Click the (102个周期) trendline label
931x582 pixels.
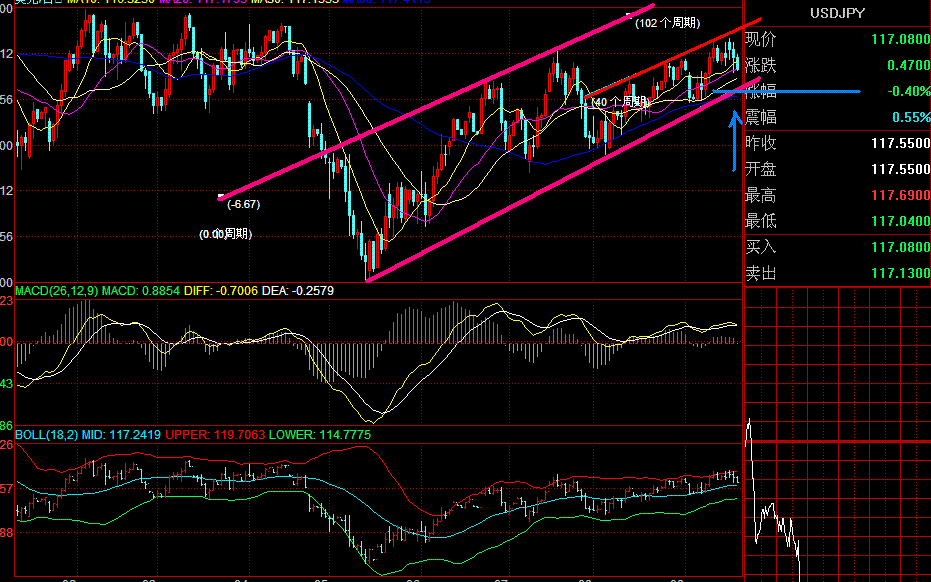tap(667, 23)
